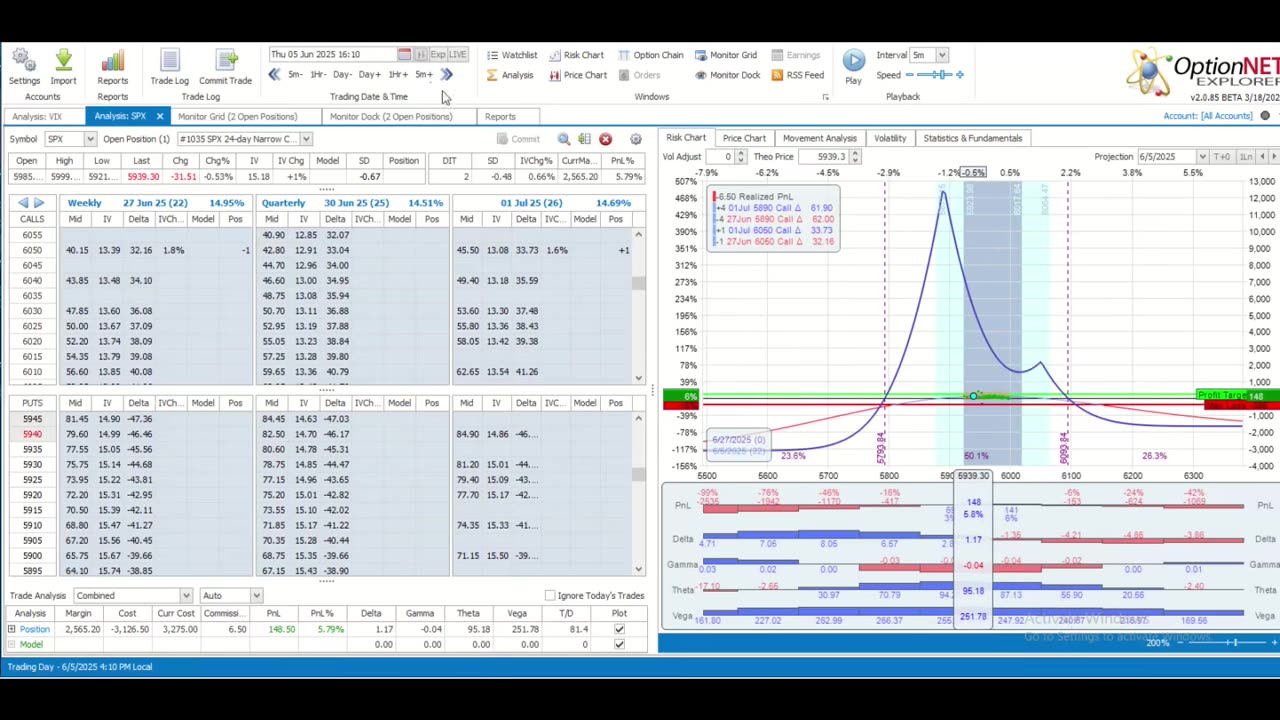Open the Symbol SPX dropdown
Viewport: 1280px width, 720px height.
89,139
